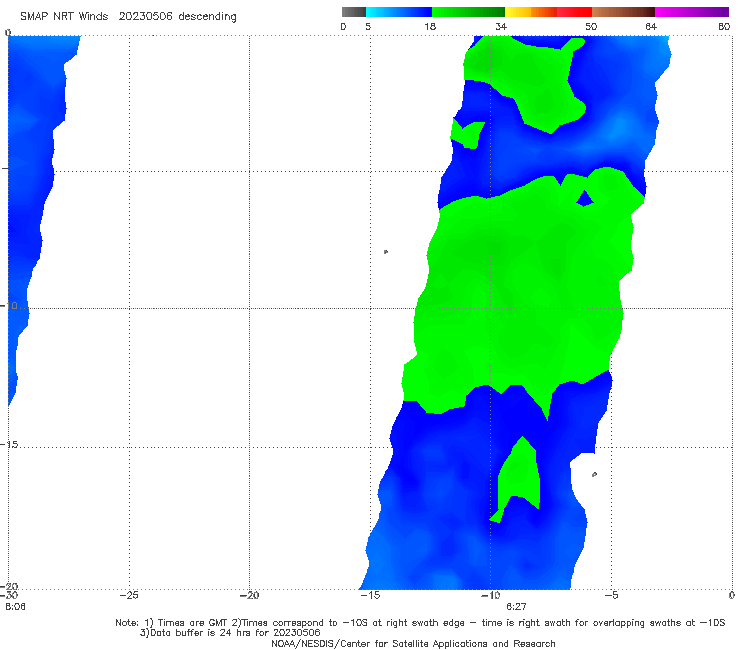Click the latitude axis label '-20'
The image size is (740, 650).
pyautogui.click(x=9, y=587)
